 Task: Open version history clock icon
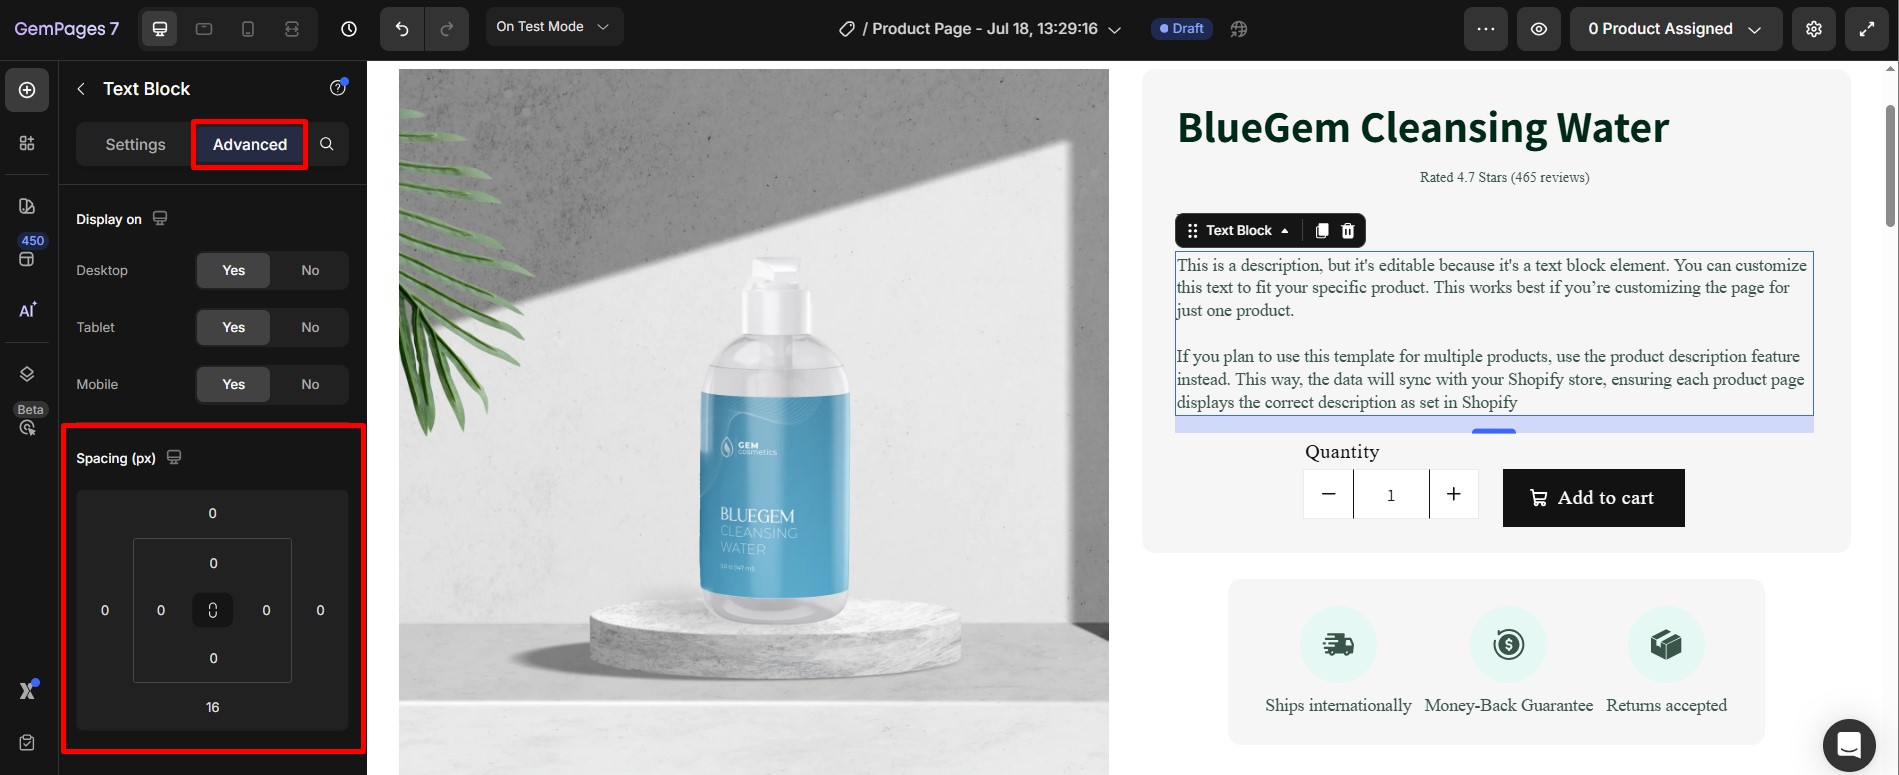pyautogui.click(x=349, y=29)
